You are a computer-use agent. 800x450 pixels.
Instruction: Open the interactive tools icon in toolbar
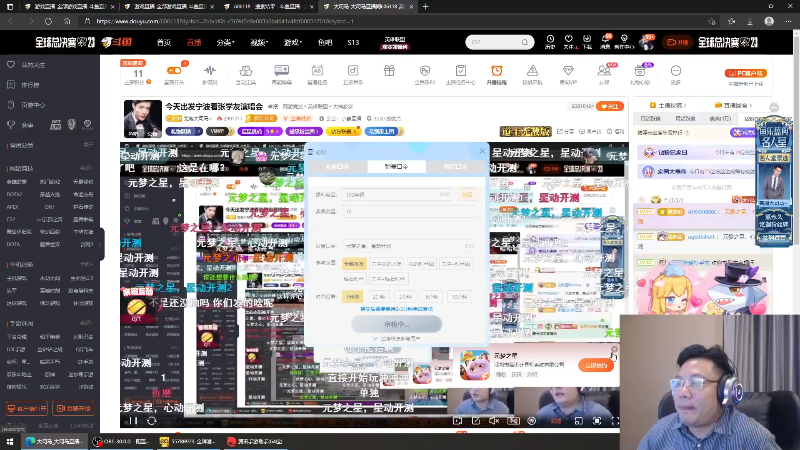(245, 71)
